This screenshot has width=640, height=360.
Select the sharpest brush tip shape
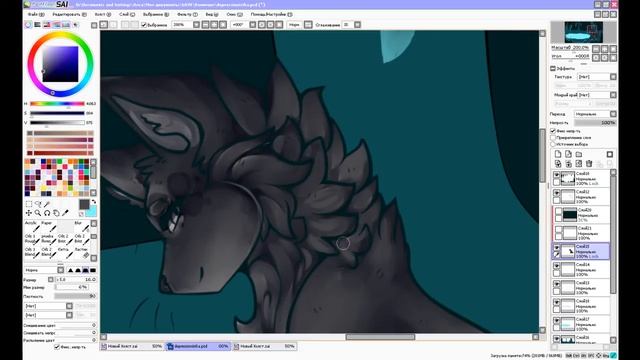(x=71, y=270)
